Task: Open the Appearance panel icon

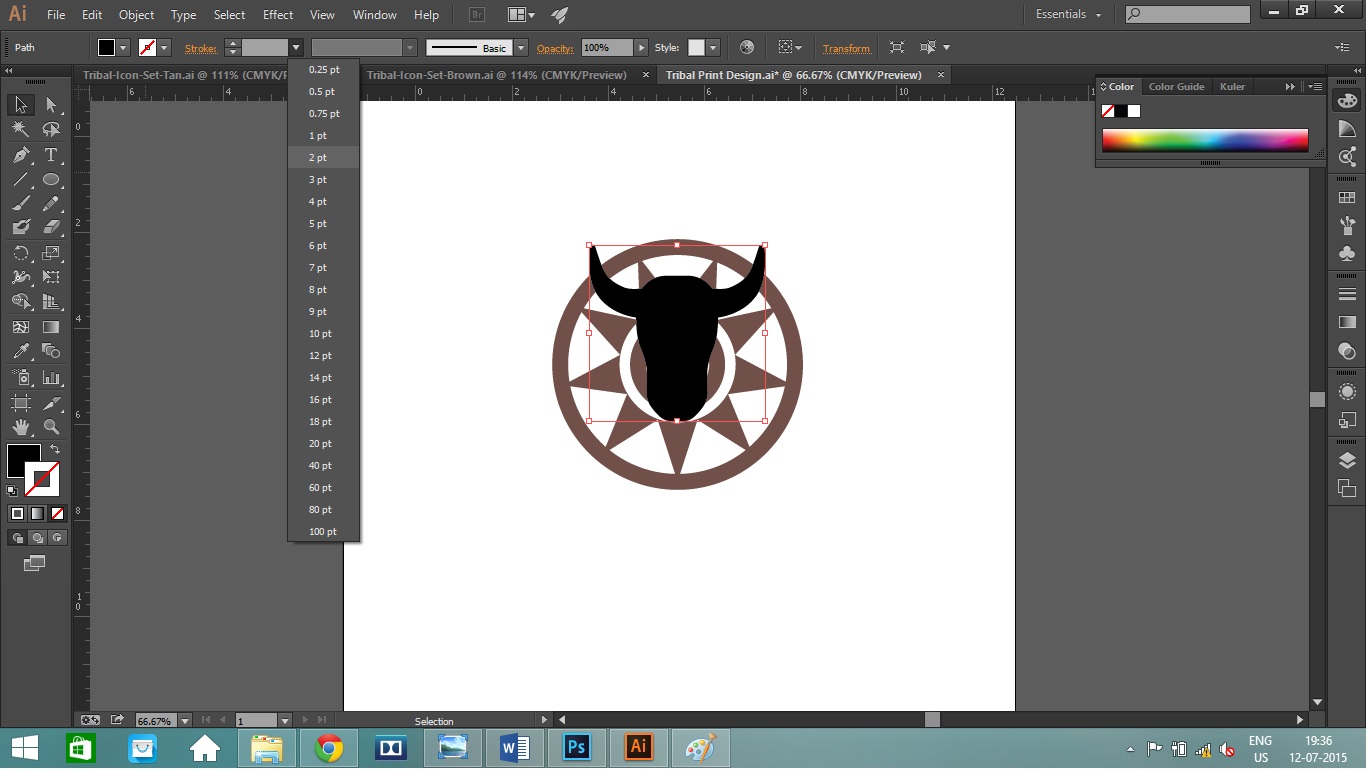Action: [x=1347, y=392]
